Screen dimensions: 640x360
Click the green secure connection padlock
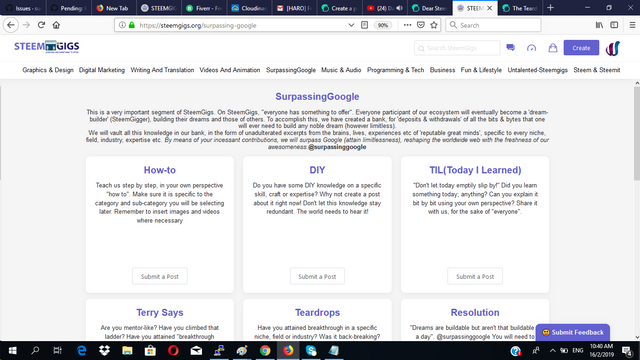tap(131, 25)
